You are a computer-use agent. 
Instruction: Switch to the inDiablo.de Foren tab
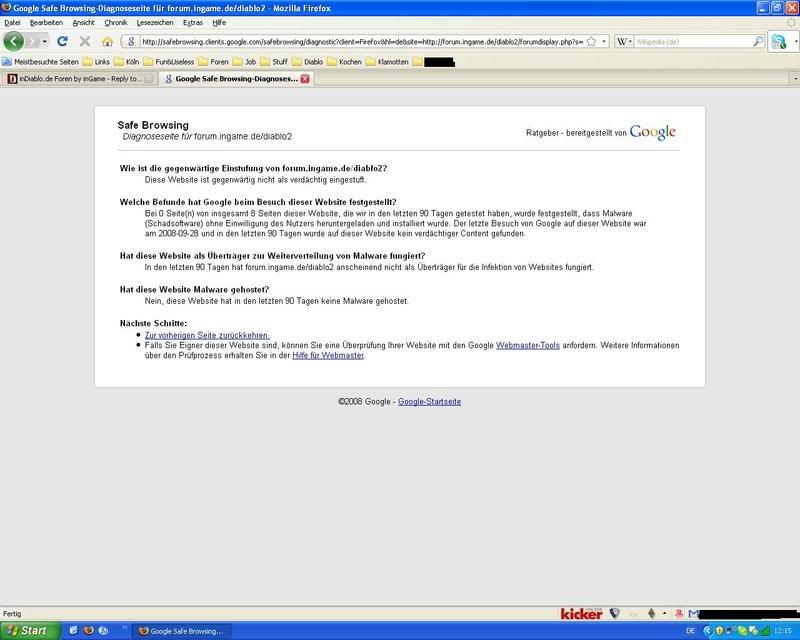click(80, 79)
